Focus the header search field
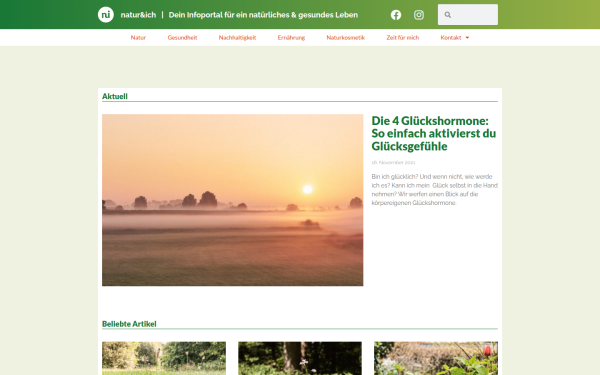Viewport: 600px width, 375px height. (x=468, y=15)
